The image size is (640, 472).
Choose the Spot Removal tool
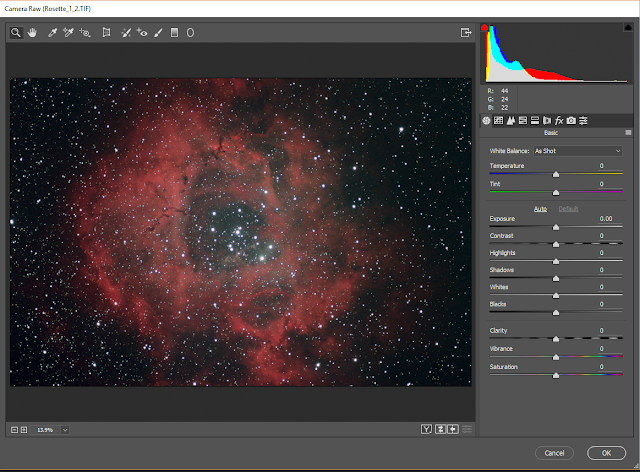[126, 33]
